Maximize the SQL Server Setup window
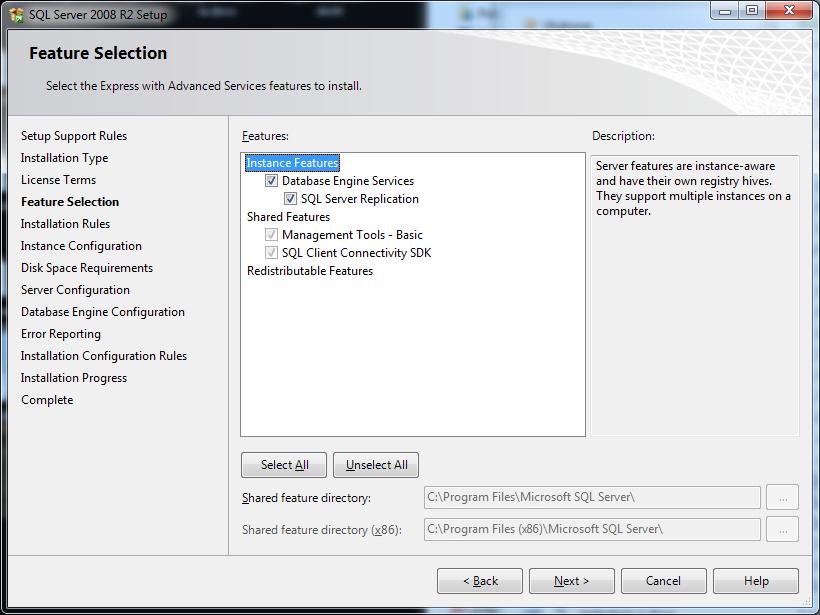 coord(751,11)
